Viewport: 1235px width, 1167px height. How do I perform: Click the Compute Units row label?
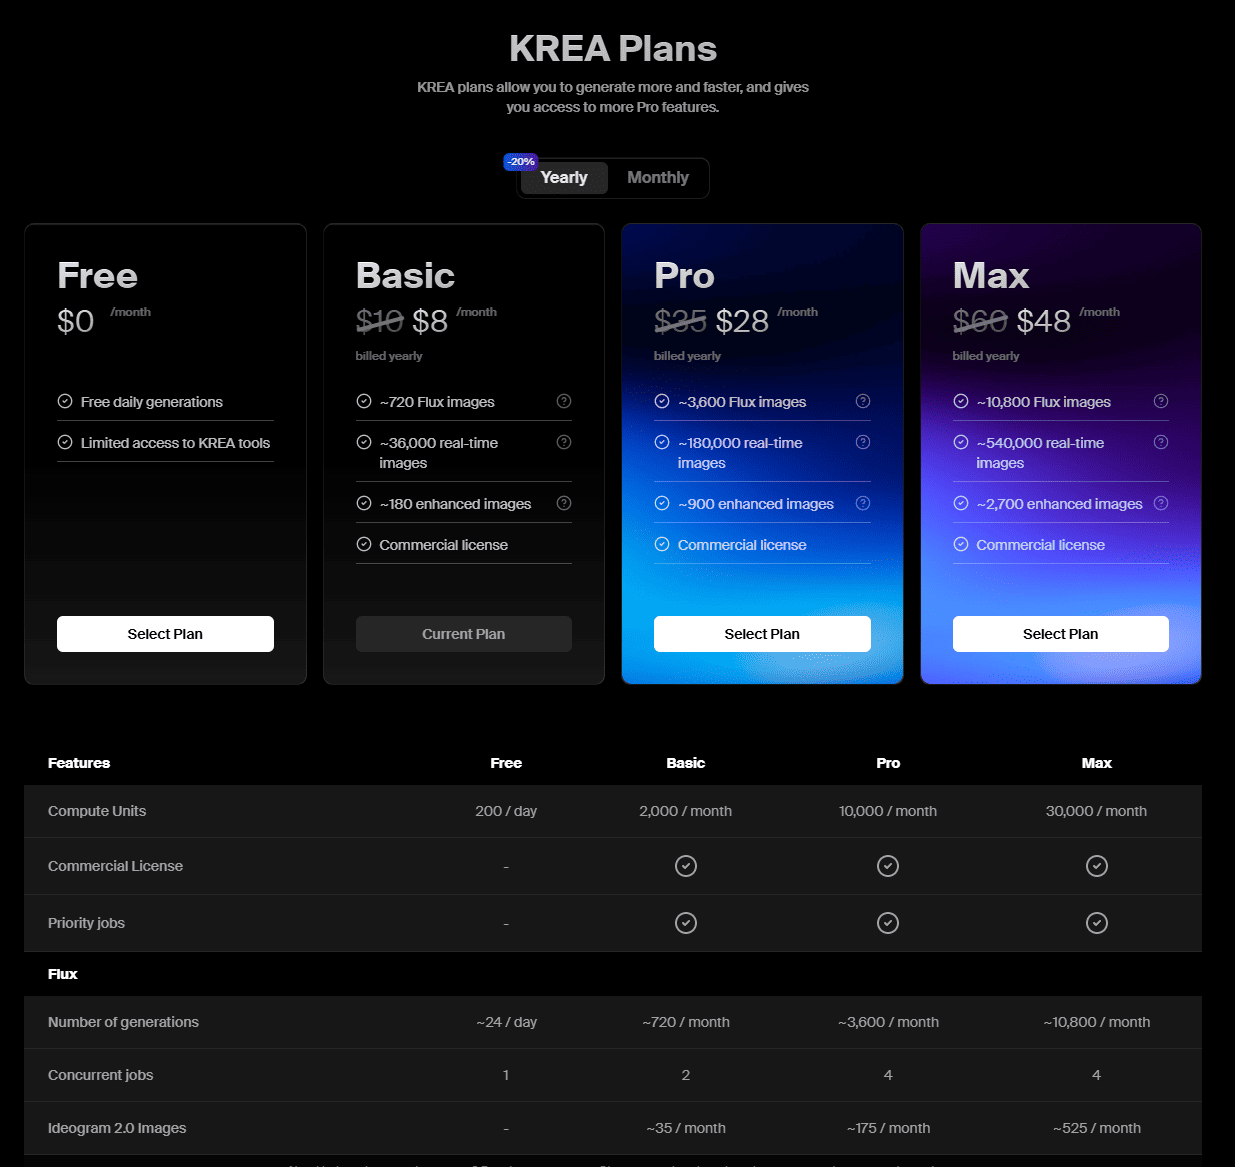[97, 811]
